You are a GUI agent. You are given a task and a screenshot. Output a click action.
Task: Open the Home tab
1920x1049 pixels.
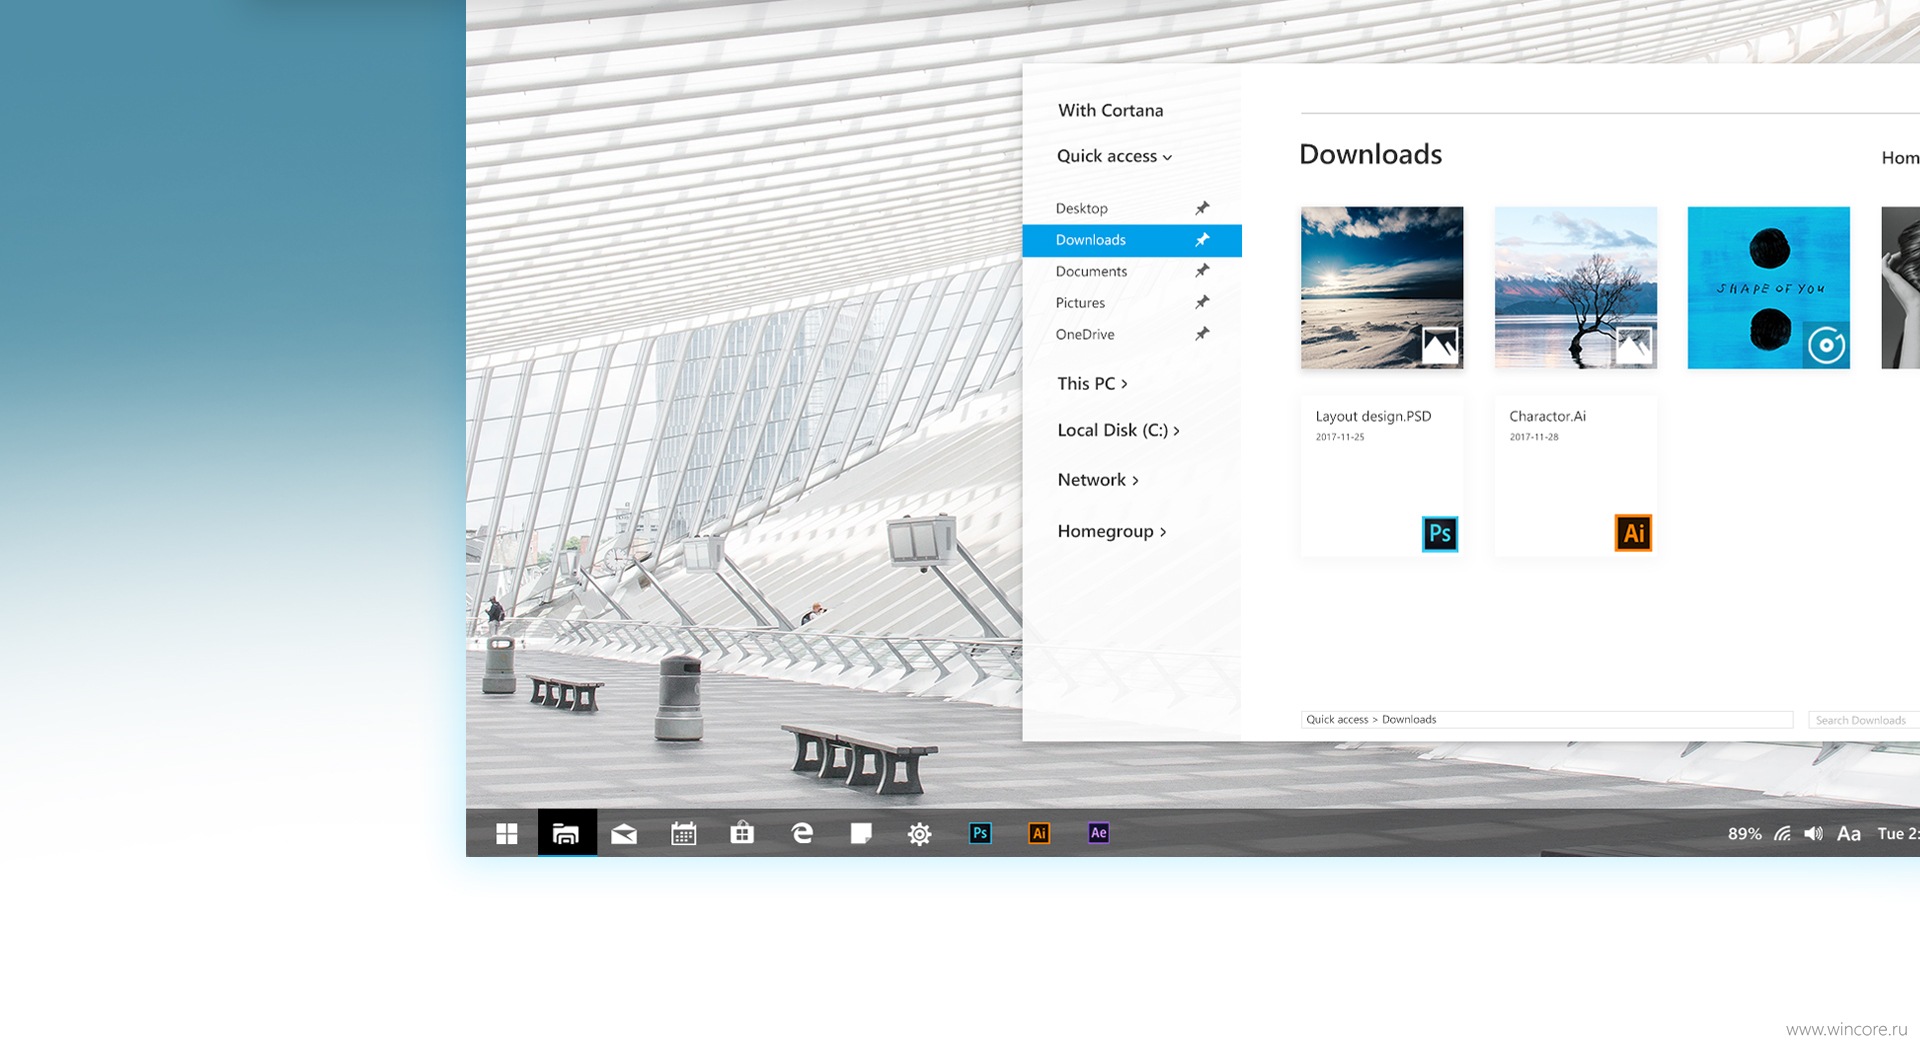[1900, 157]
